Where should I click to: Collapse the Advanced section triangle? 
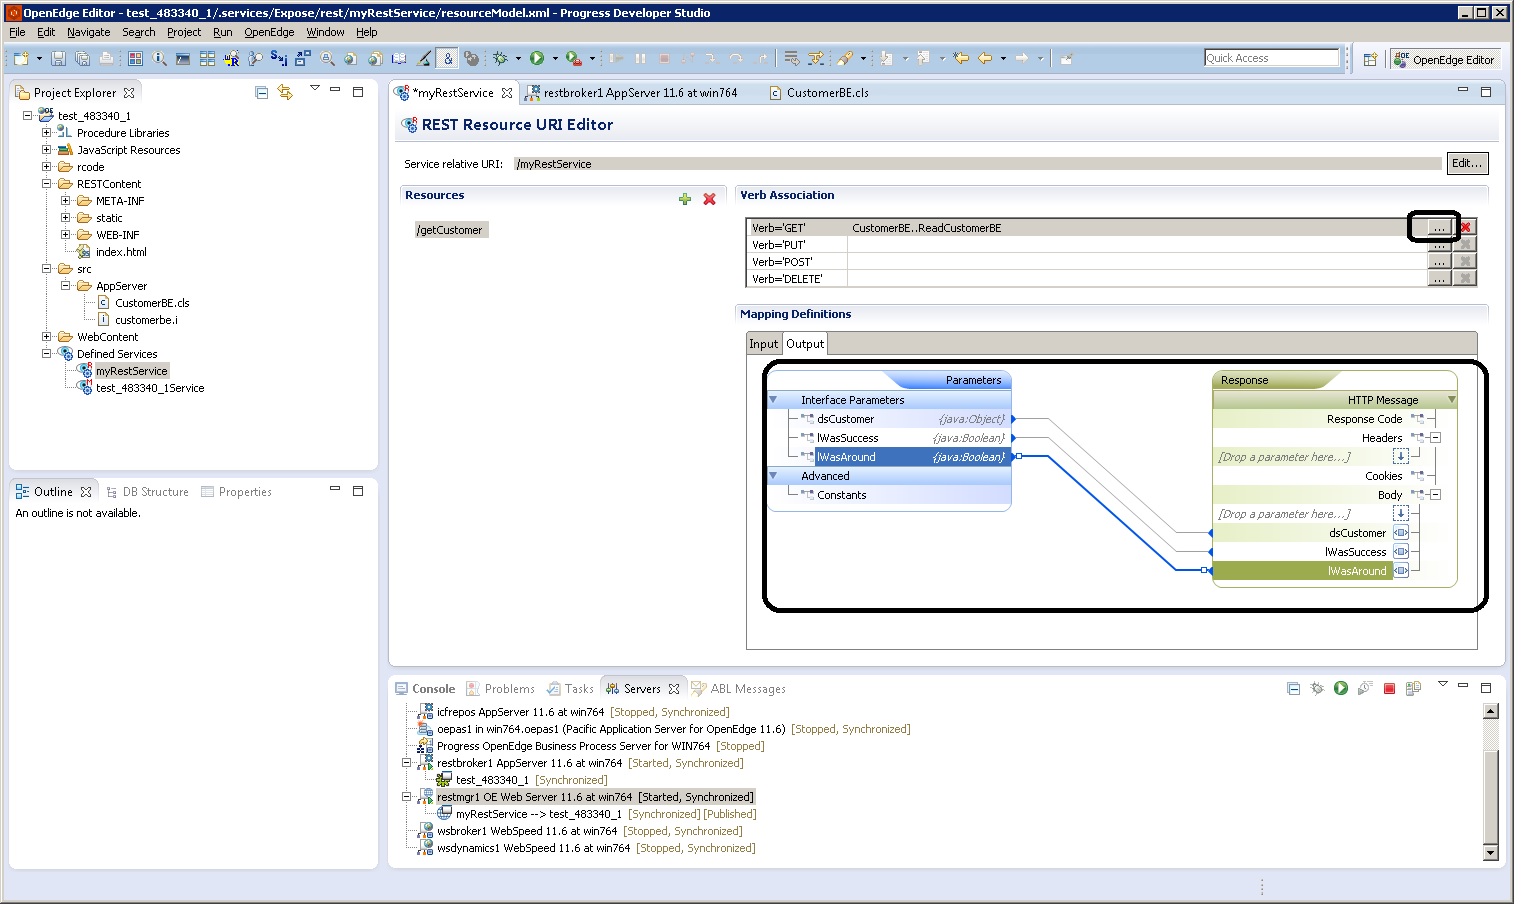773,476
